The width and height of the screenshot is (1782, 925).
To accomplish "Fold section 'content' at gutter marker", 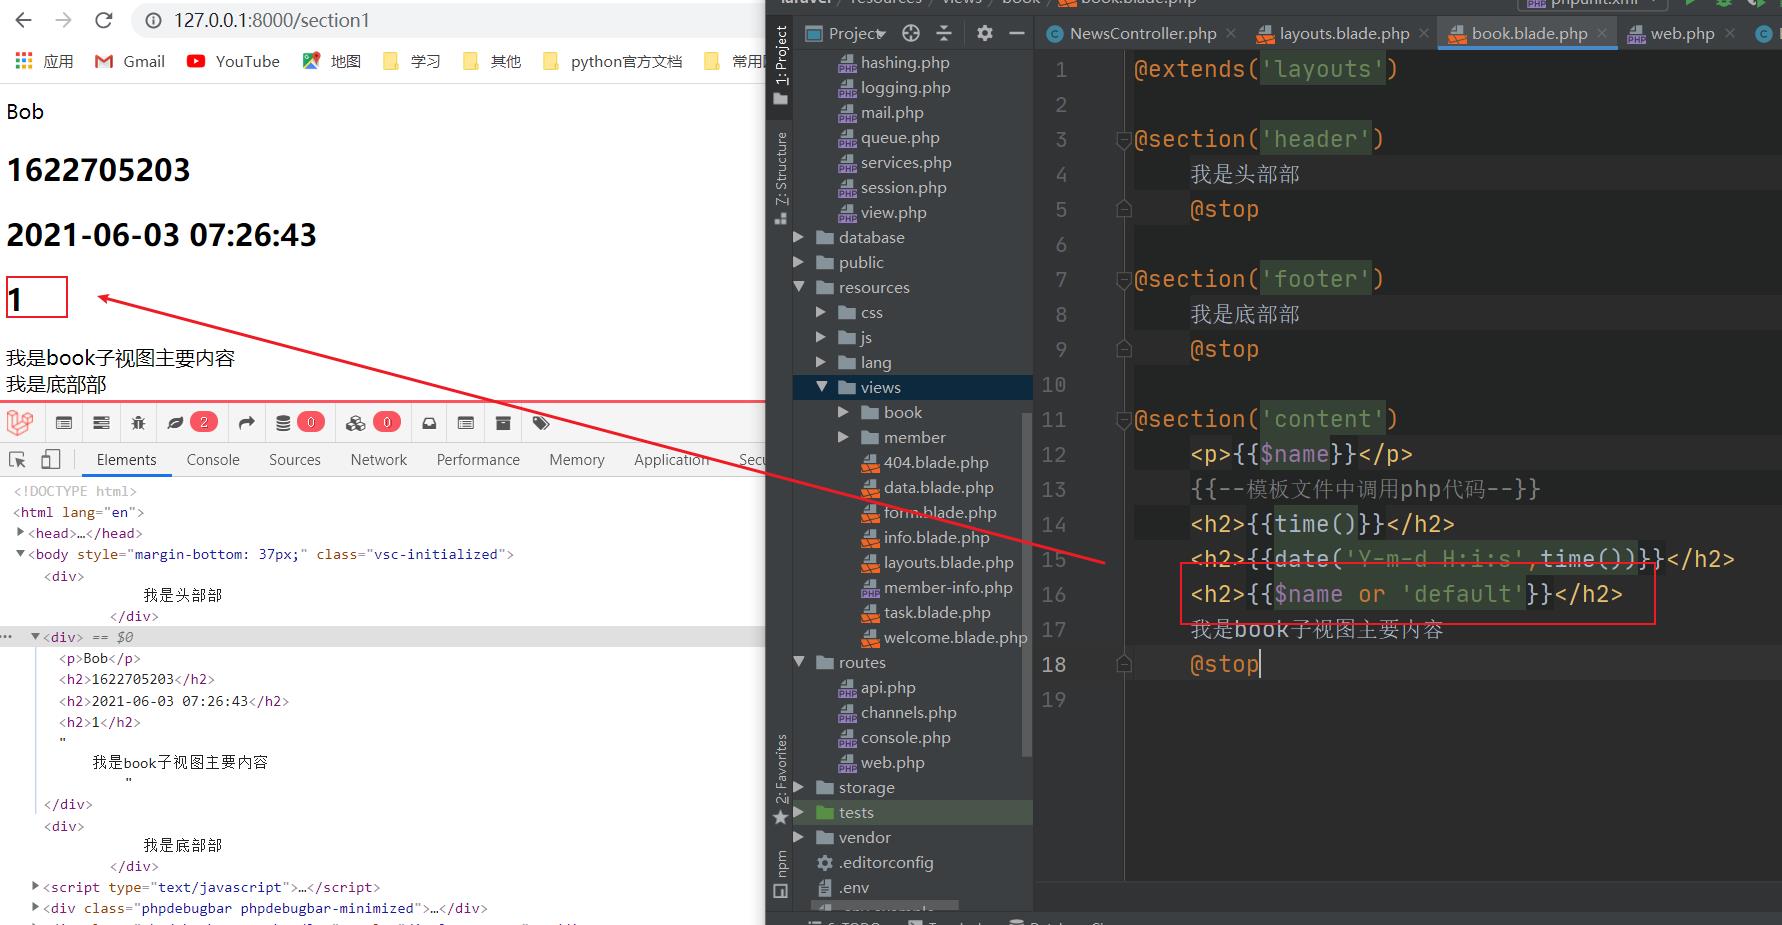I will (x=1123, y=420).
